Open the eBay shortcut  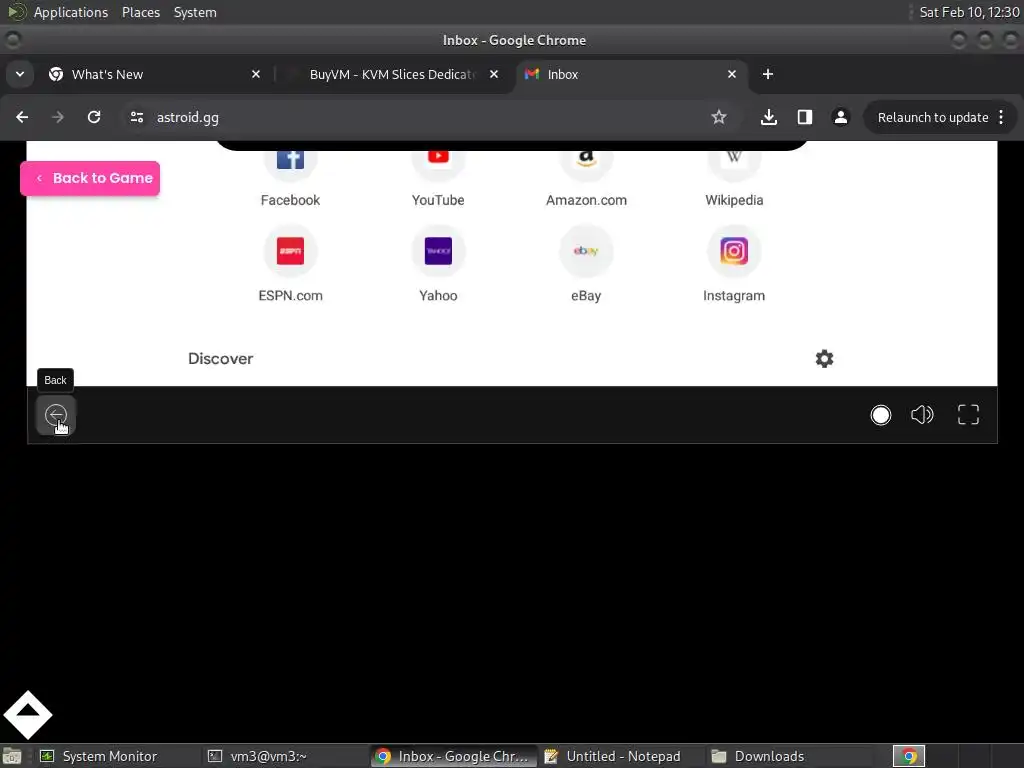point(586,264)
